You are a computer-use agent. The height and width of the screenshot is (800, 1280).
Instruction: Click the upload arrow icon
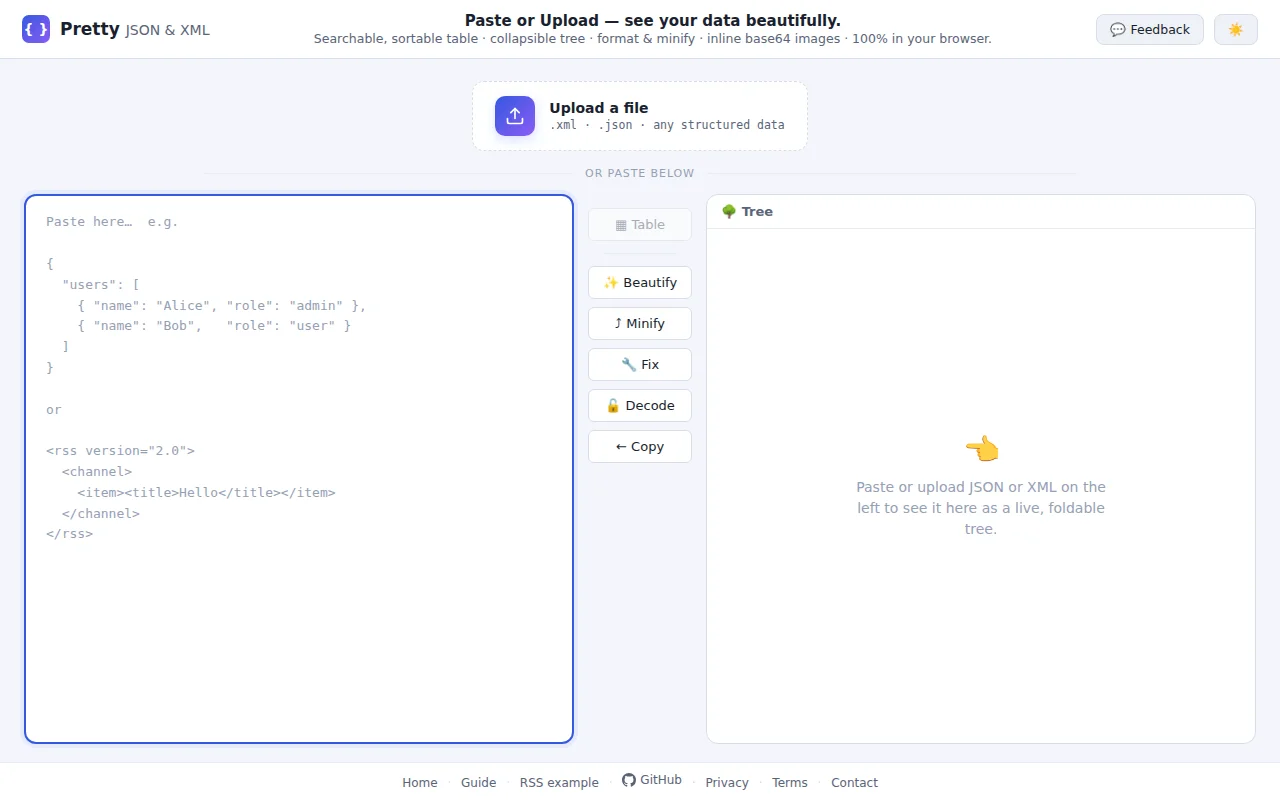(515, 116)
